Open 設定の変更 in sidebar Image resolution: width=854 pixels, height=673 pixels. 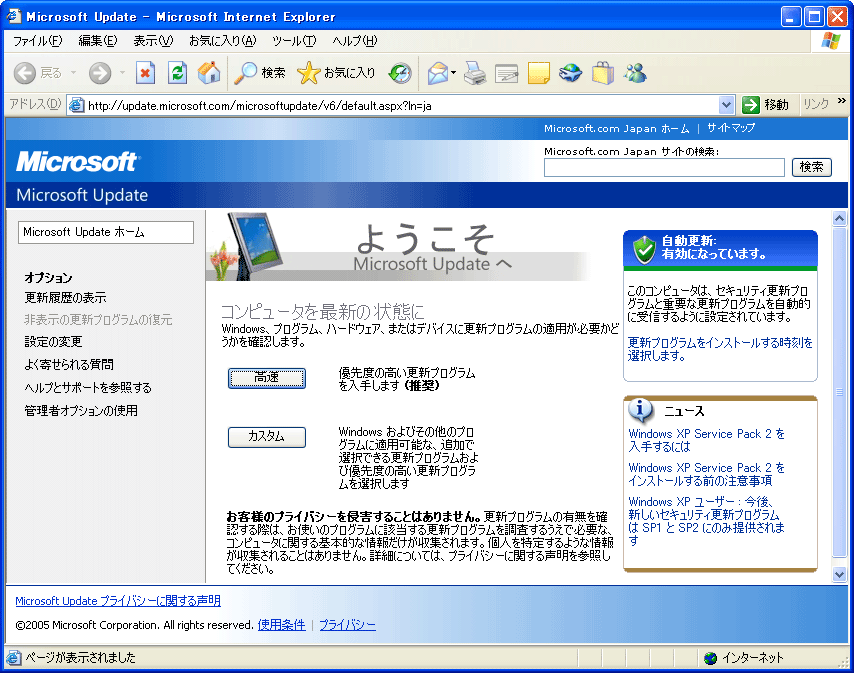(53, 342)
